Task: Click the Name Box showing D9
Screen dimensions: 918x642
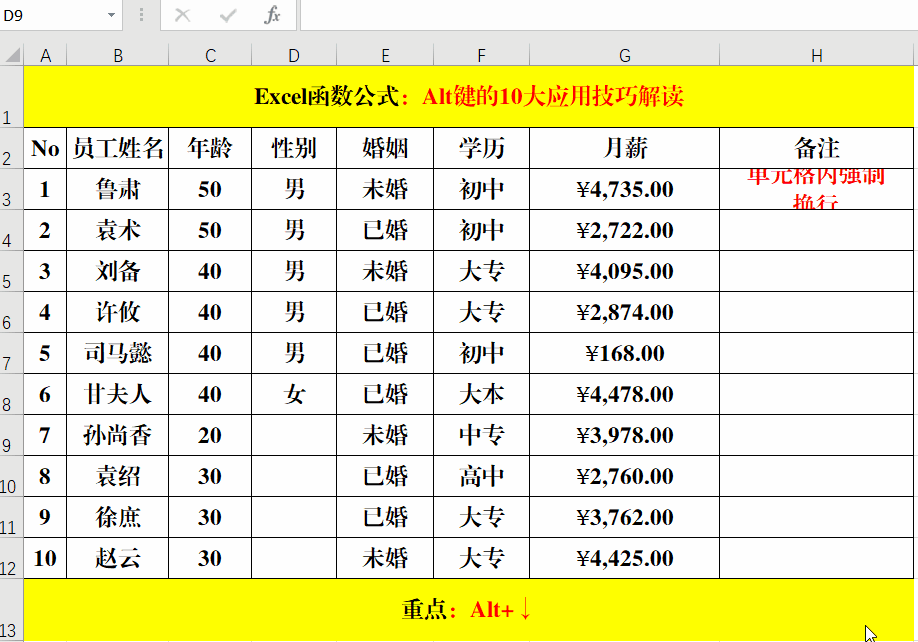Action: click(x=52, y=15)
